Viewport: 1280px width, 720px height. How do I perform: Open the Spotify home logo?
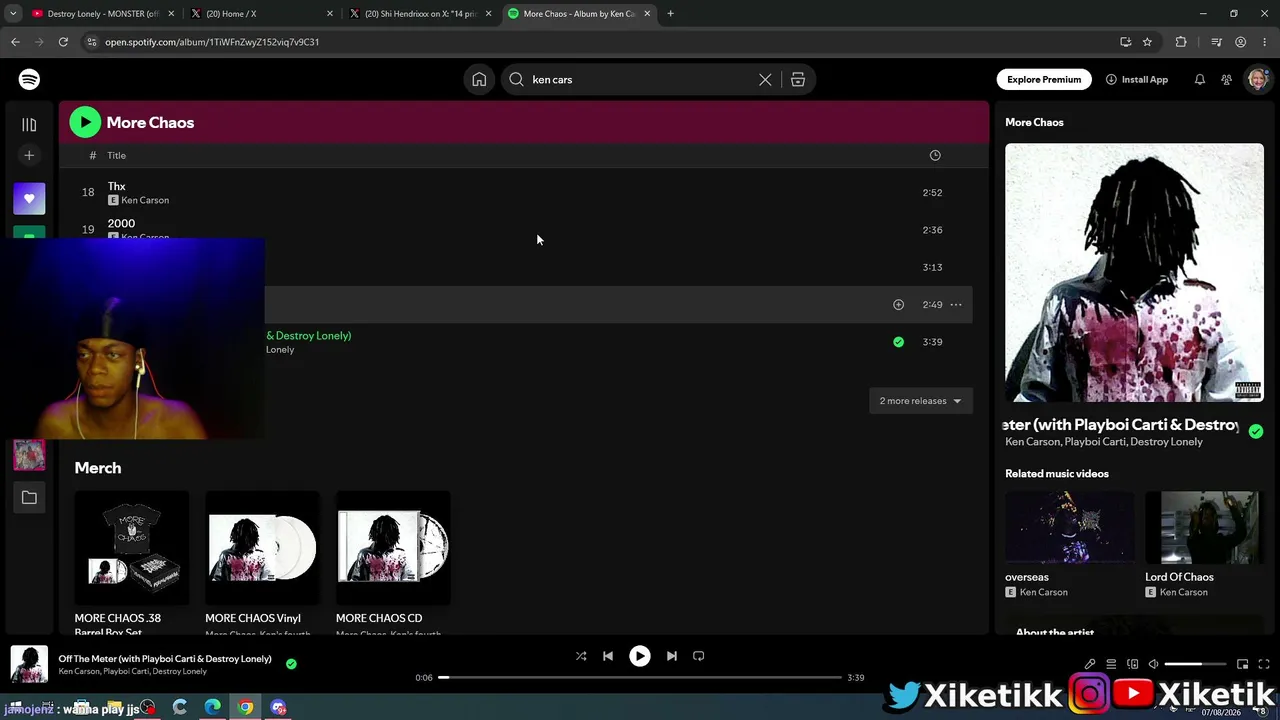pos(29,80)
